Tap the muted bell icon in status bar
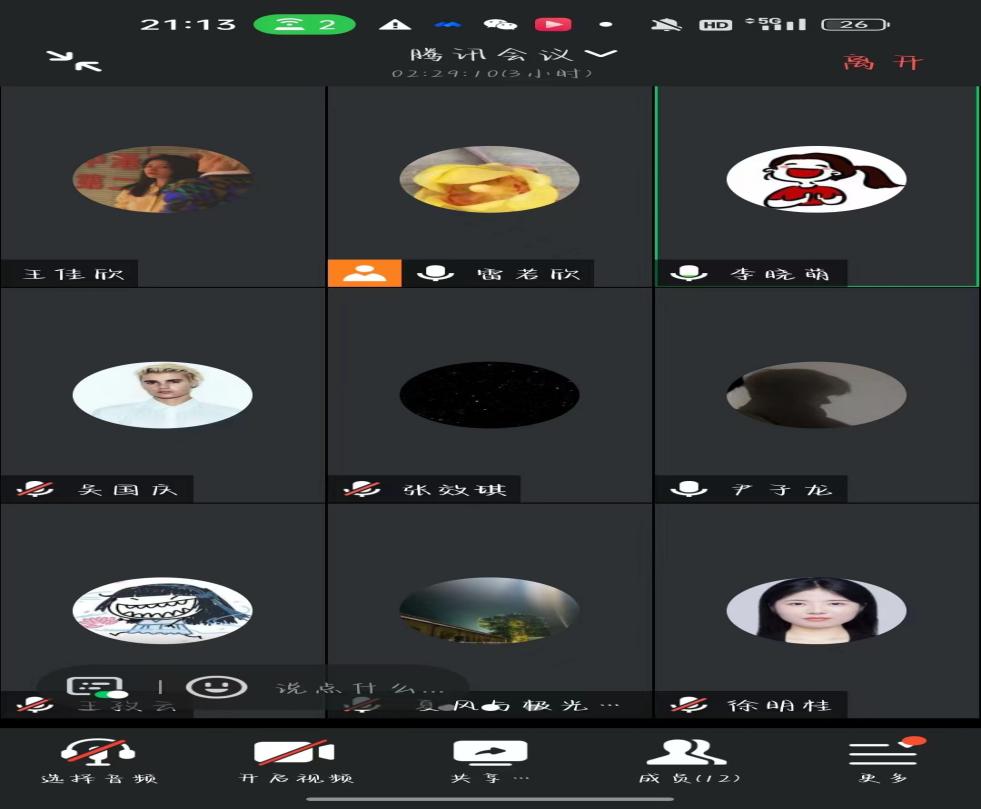This screenshot has width=981, height=809. pyautogui.click(x=666, y=24)
